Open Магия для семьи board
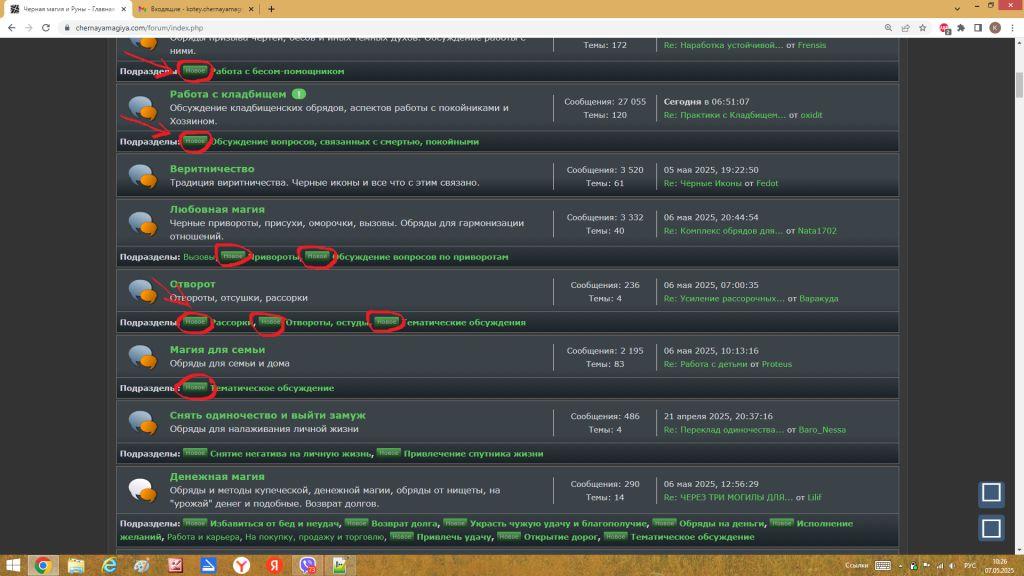The image size is (1024, 576). (217, 349)
